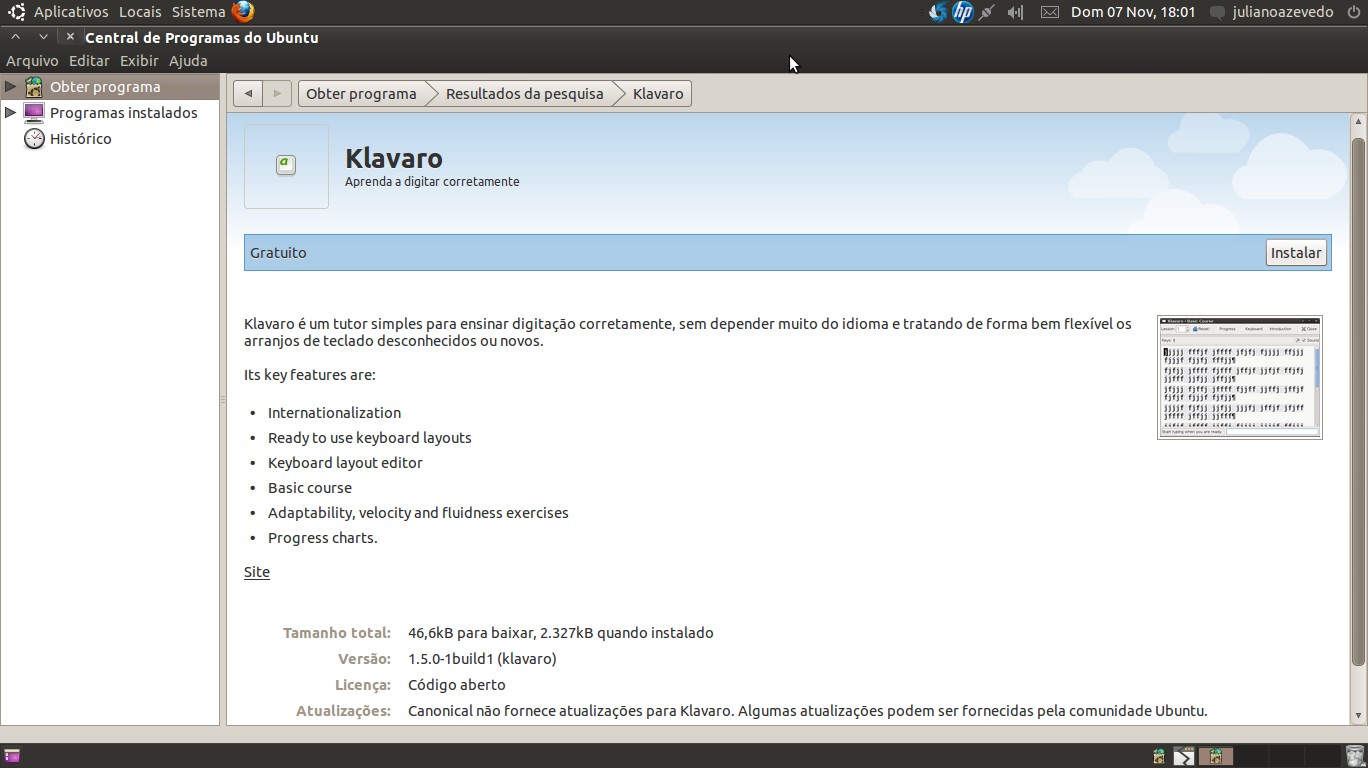Image resolution: width=1368 pixels, height=768 pixels.
Task: Click the 'Basic course' bullet
Action: 310,488
